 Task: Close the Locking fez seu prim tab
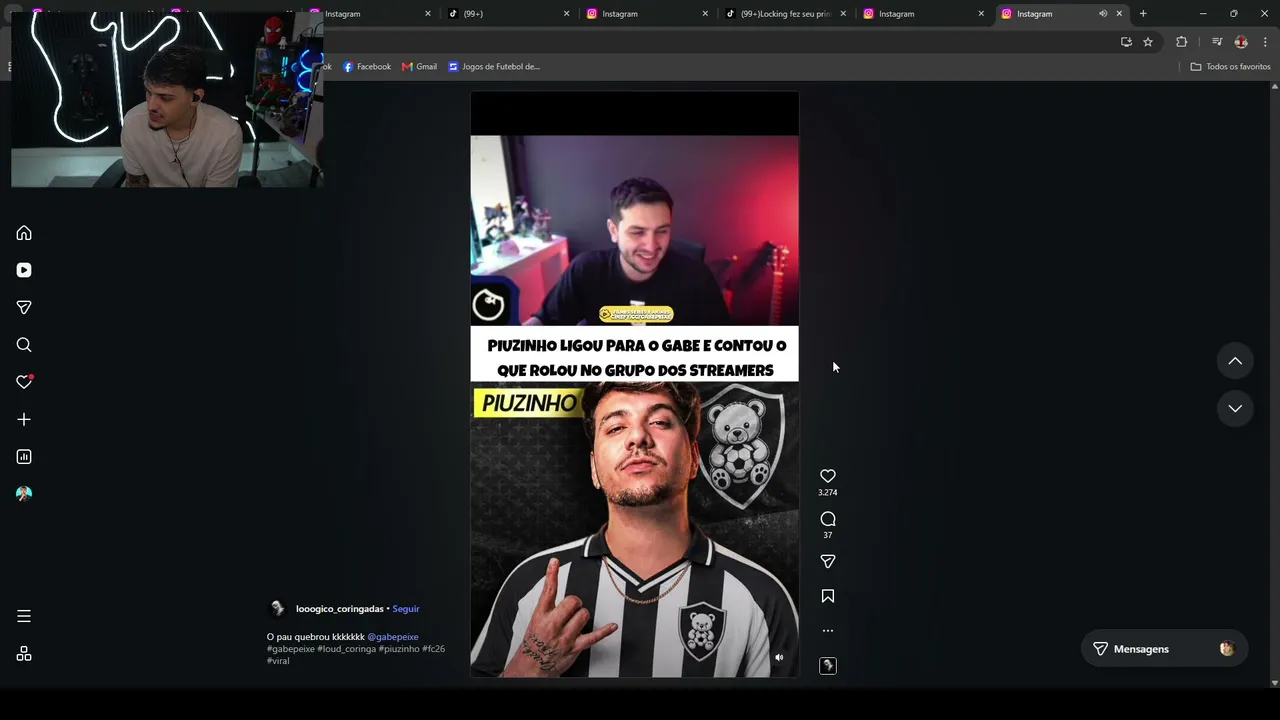click(x=843, y=14)
